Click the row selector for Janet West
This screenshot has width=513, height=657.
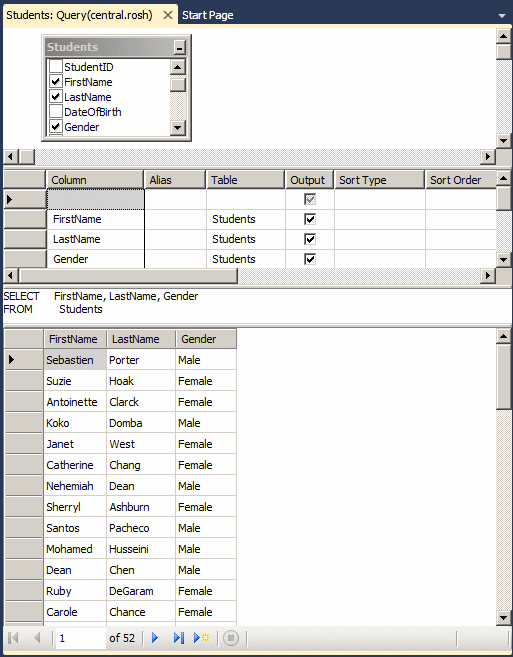pyautogui.click(x=23, y=444)
